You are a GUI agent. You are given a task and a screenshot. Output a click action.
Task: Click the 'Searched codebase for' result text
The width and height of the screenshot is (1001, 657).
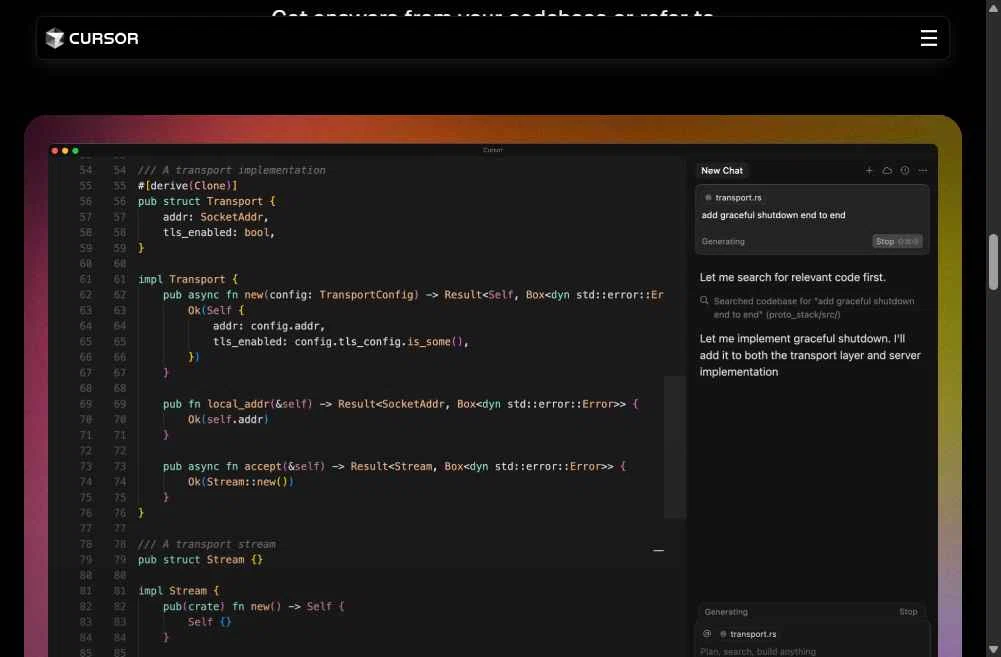[814, 308]
